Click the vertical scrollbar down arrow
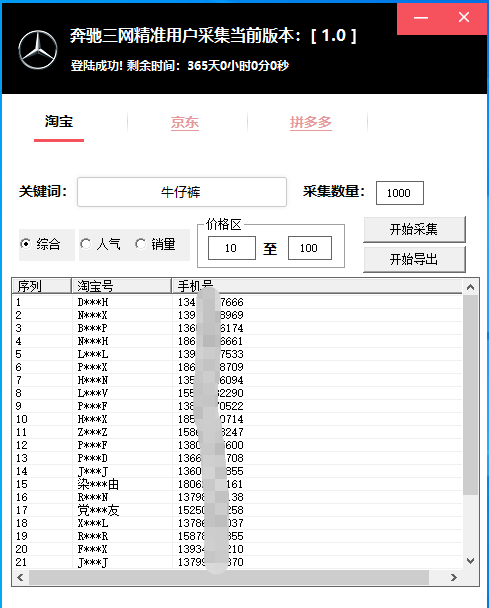 pyautogui.click(x=470, y=561)
